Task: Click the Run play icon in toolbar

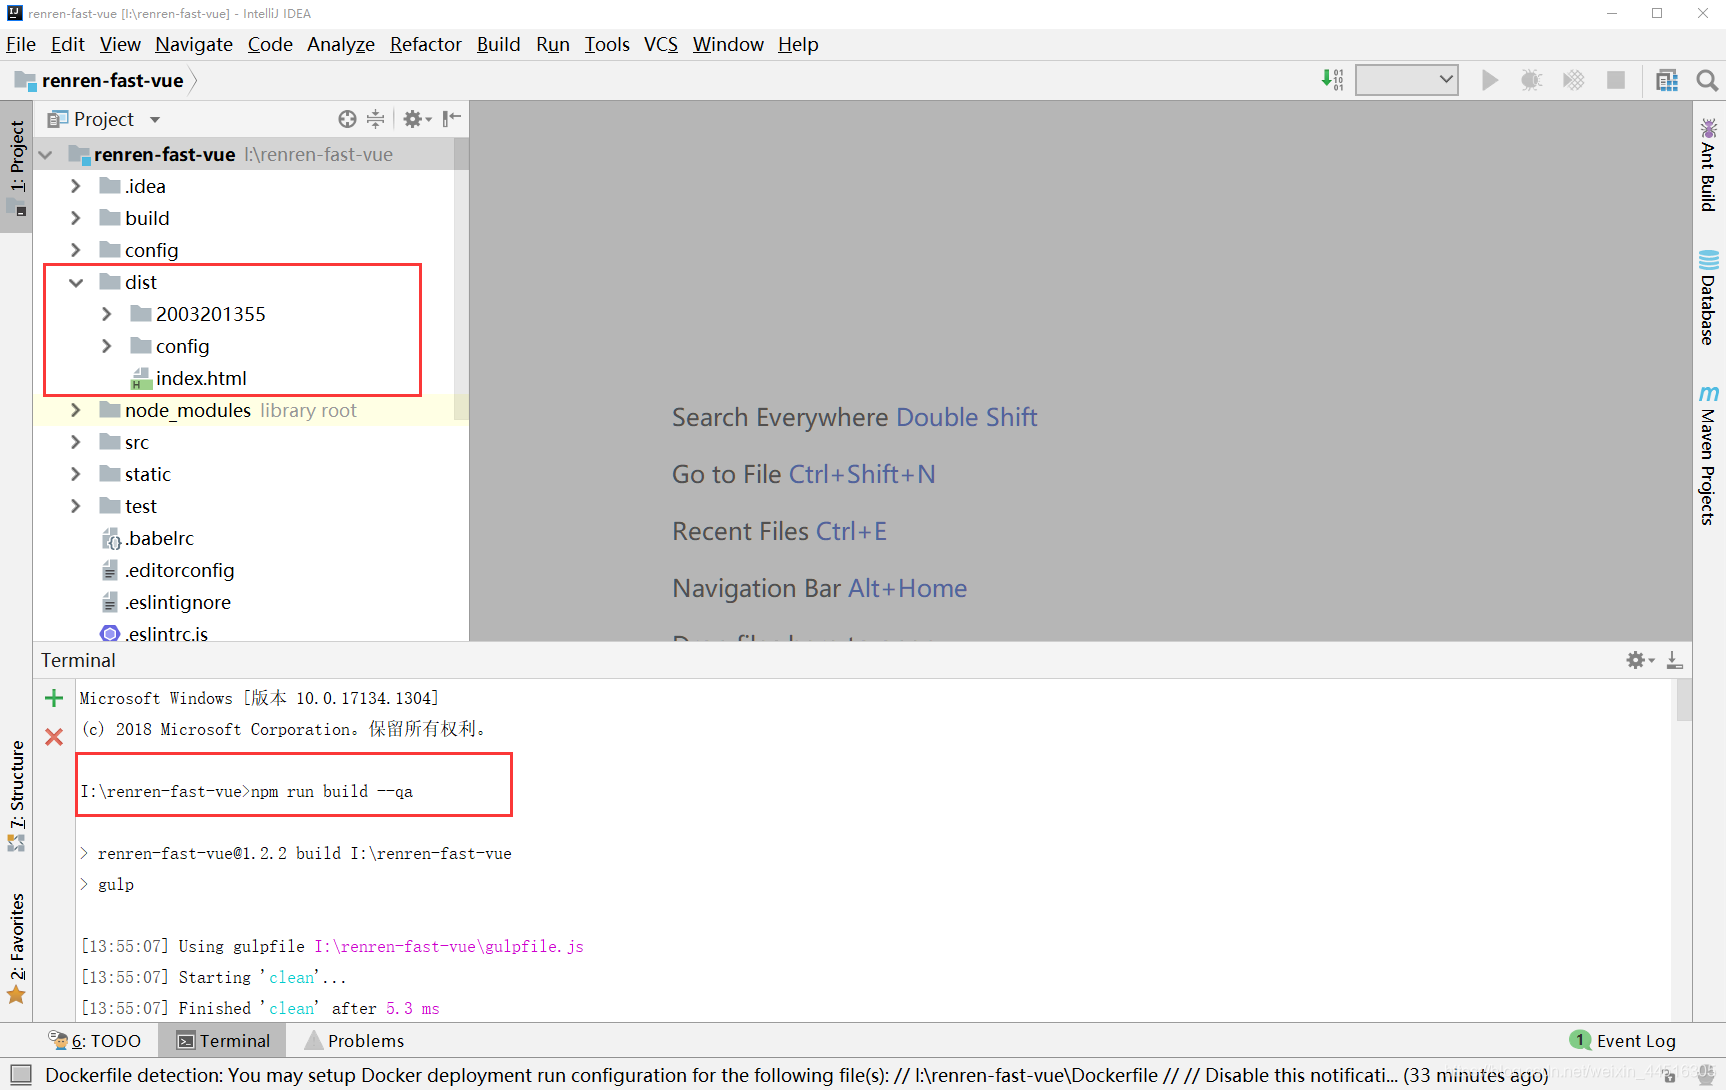Action: [1489, 80]
